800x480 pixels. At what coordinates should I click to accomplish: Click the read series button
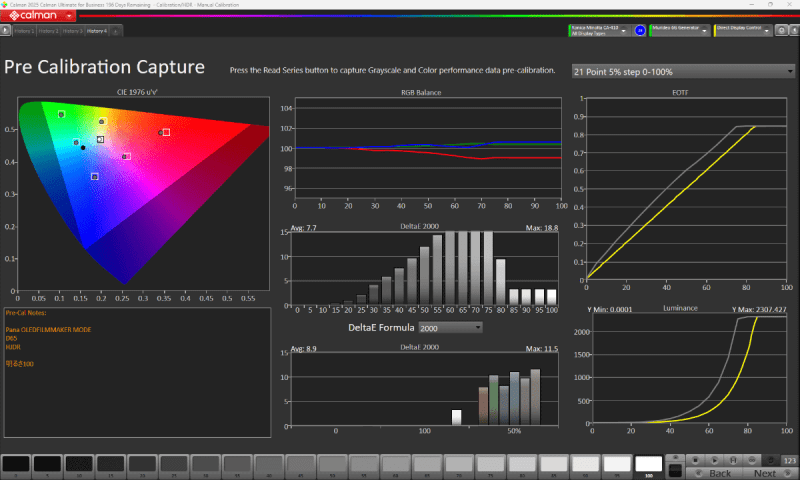(733, 459)
